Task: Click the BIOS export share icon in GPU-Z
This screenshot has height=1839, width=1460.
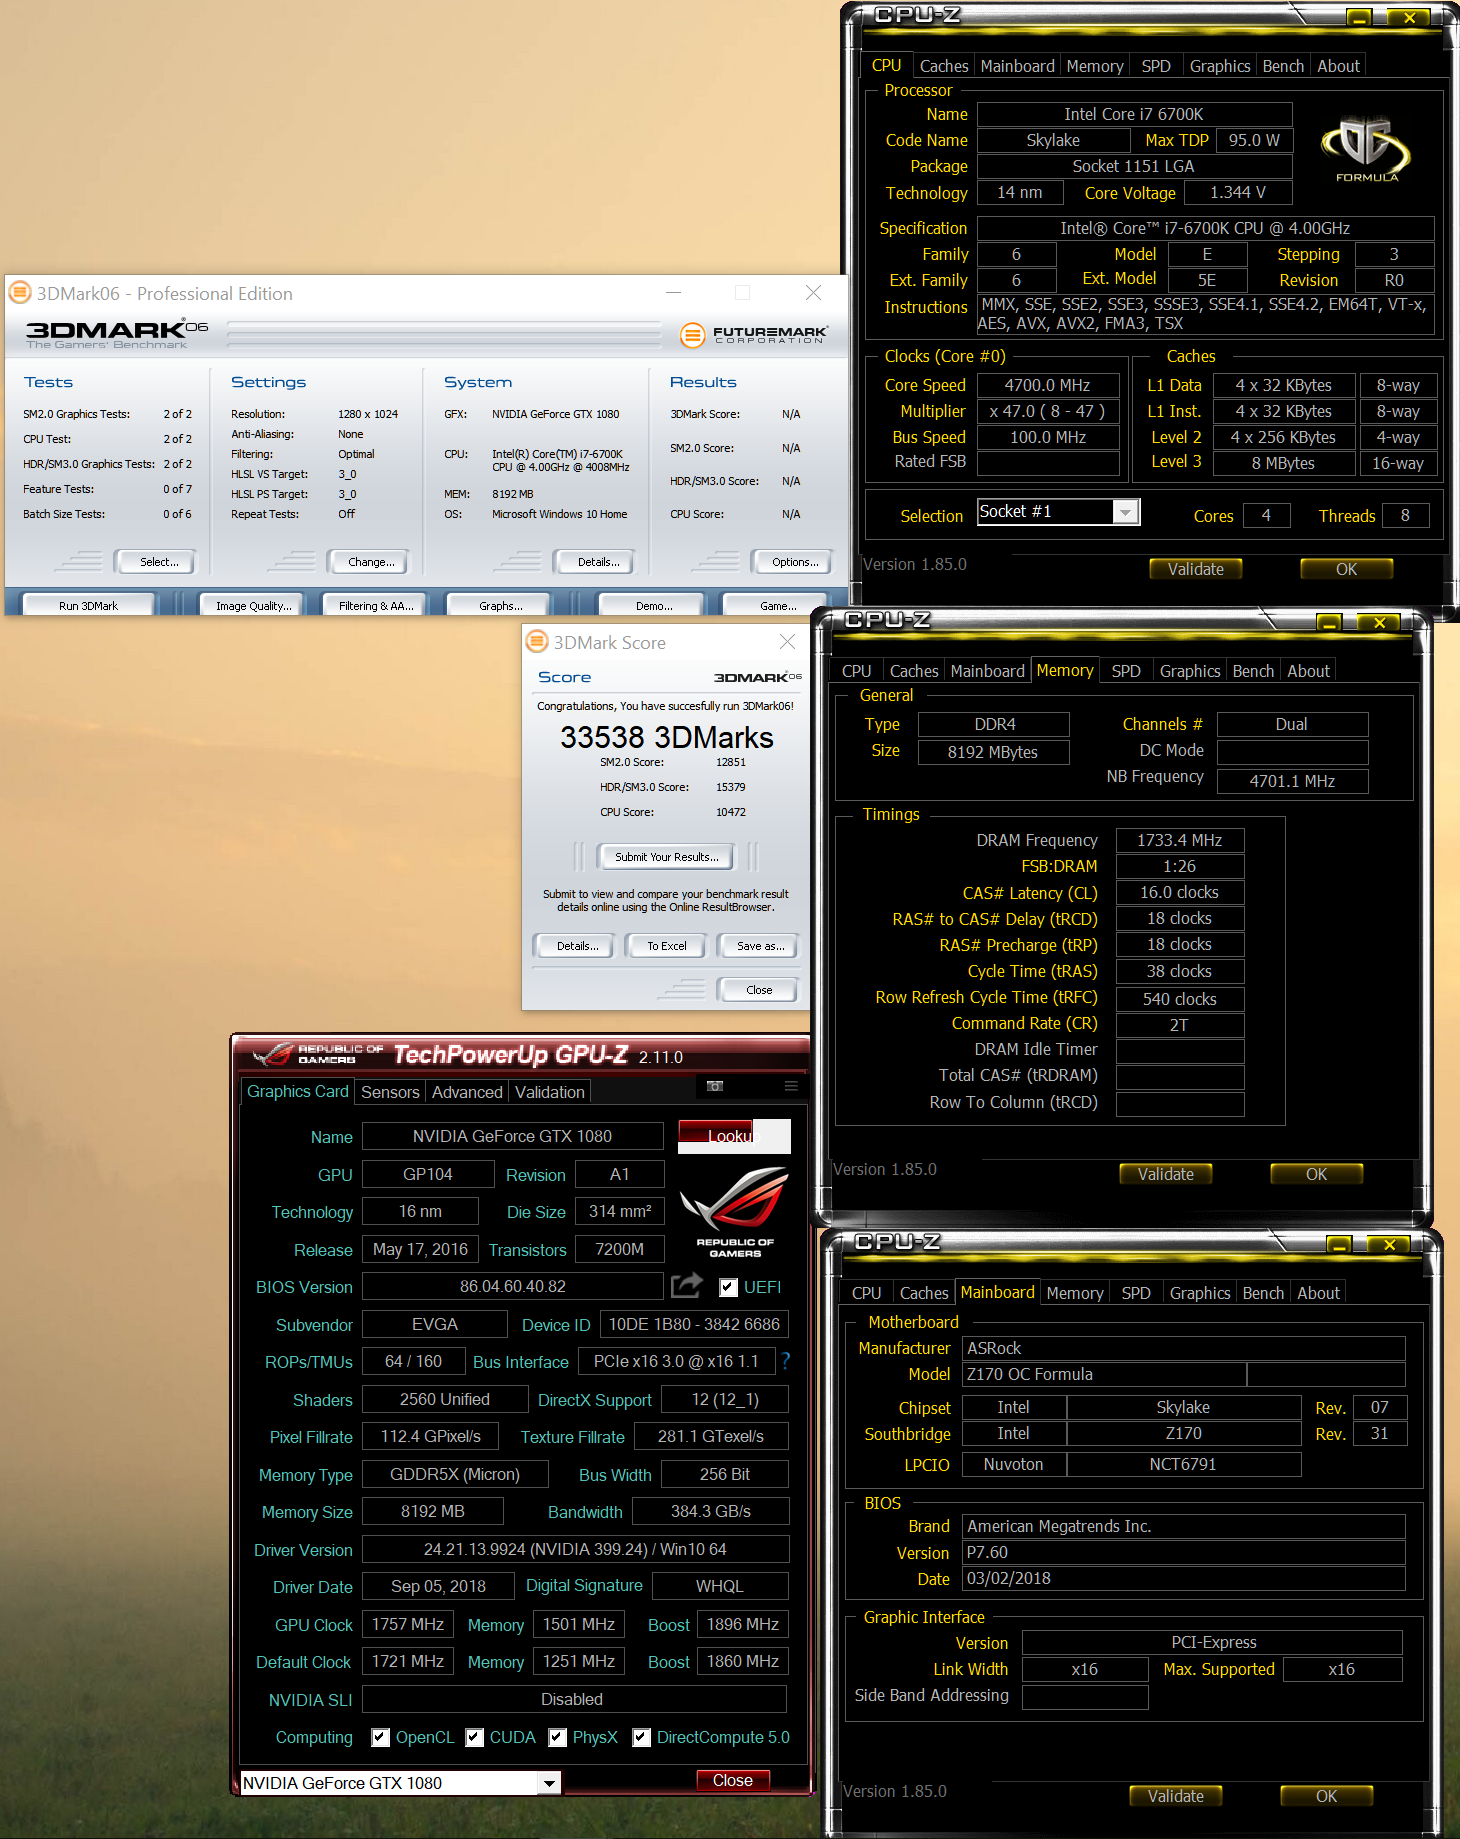Action: point(686,1285)
